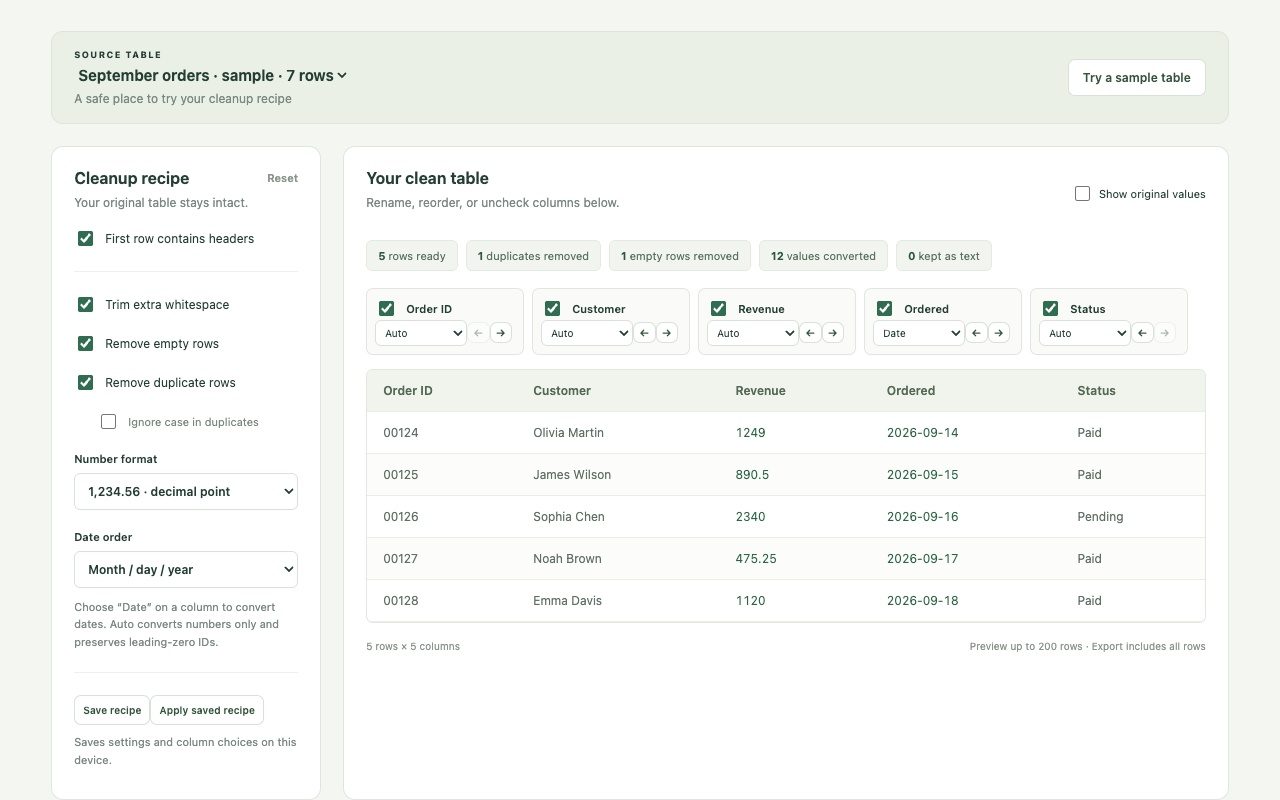Open Date order dropdown

tap(186, 570)
